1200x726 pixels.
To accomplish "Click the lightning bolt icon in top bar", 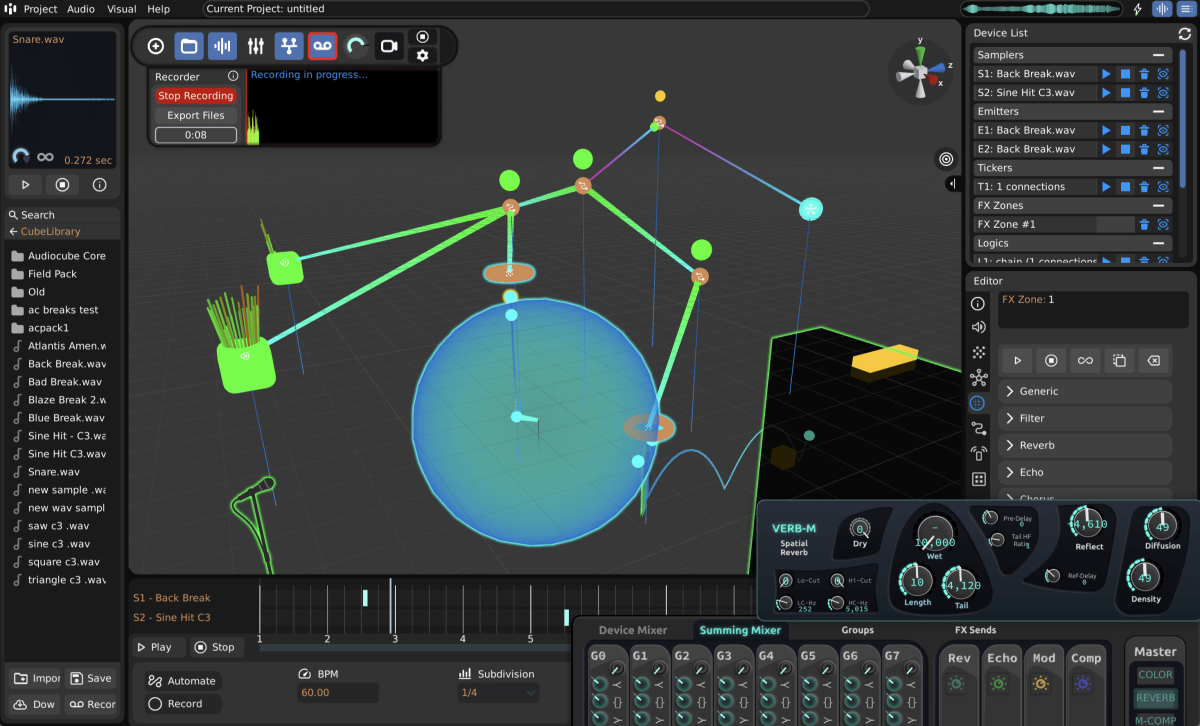I will point(1138,9).
